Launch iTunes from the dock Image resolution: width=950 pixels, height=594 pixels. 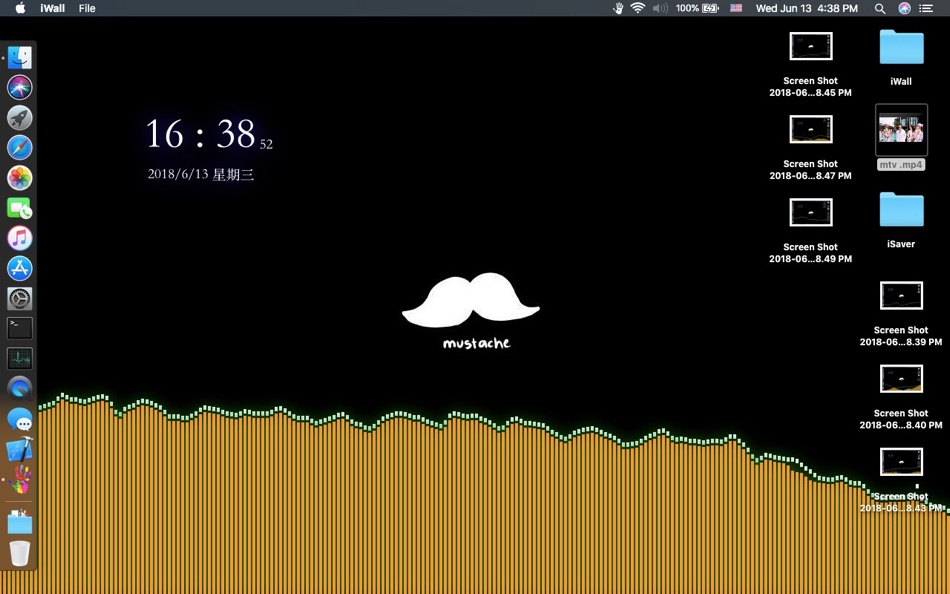(20, 238)
